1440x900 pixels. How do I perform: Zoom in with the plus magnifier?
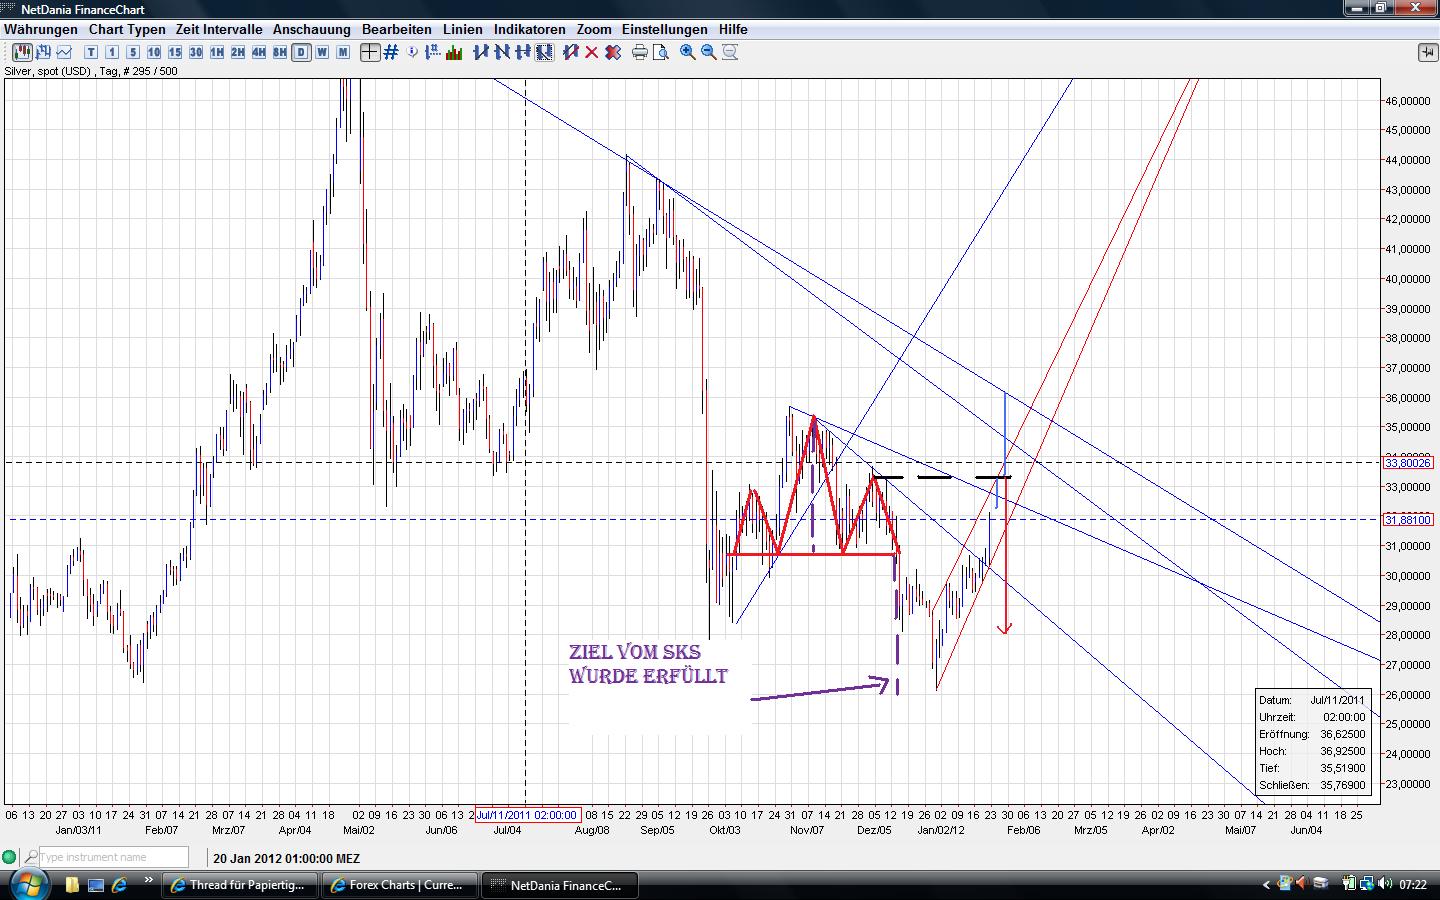click(x=688, y=52)
